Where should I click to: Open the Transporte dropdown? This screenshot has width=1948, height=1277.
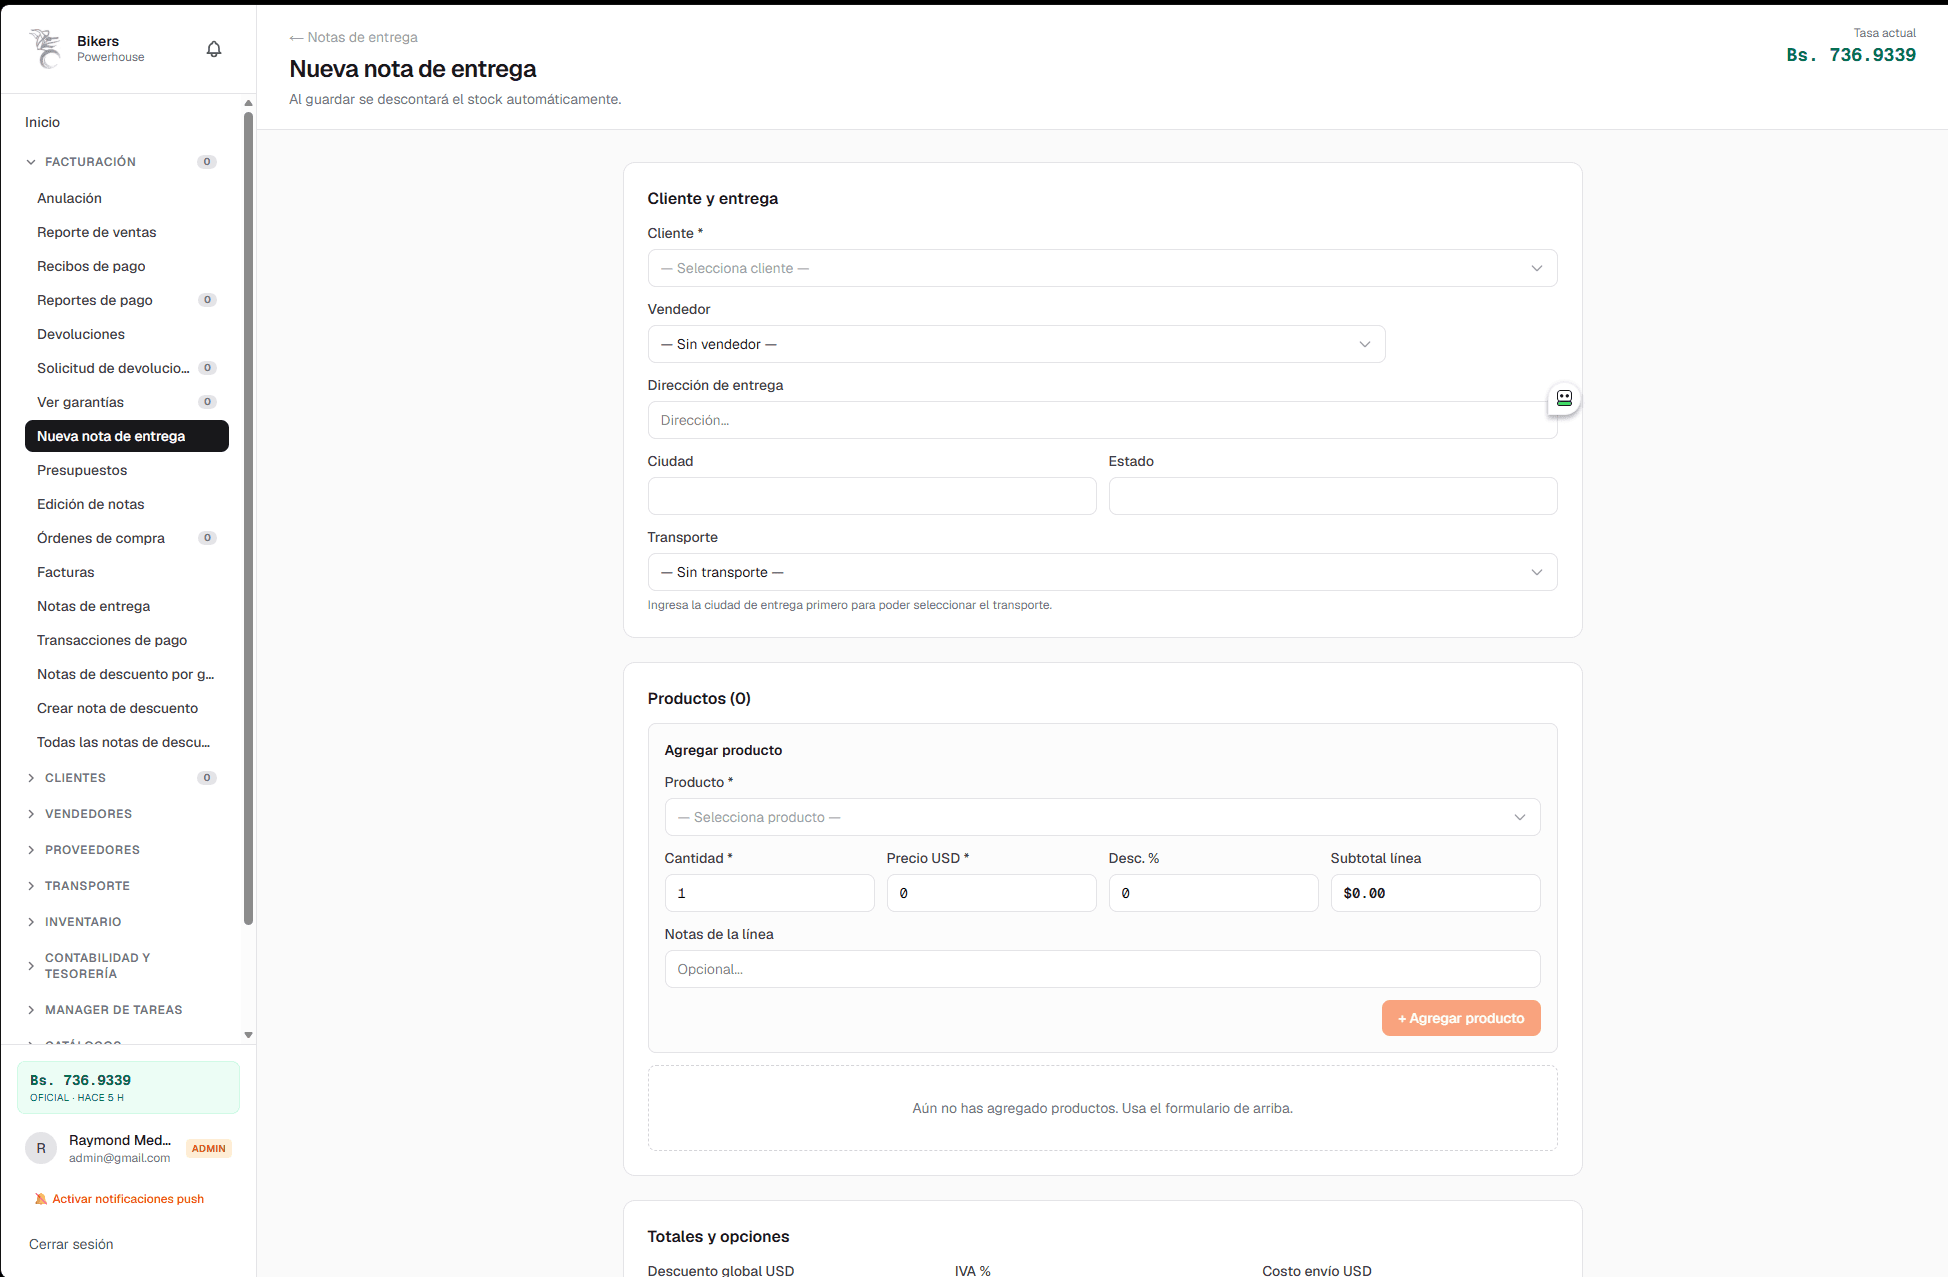click(1102, 572)
